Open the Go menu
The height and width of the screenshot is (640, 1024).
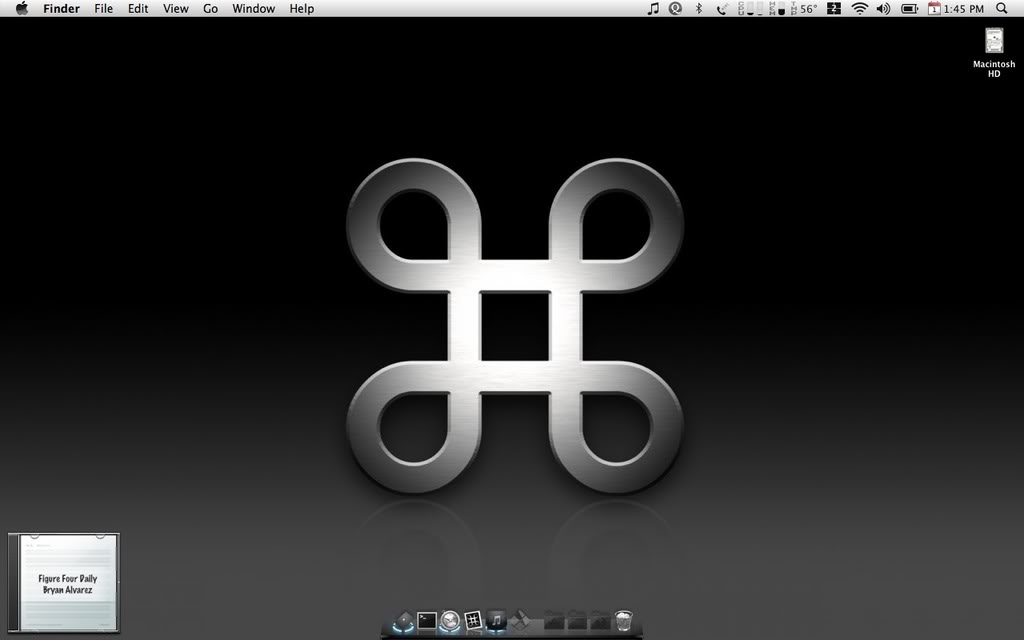pyautogui.click(x=210, y=8)
